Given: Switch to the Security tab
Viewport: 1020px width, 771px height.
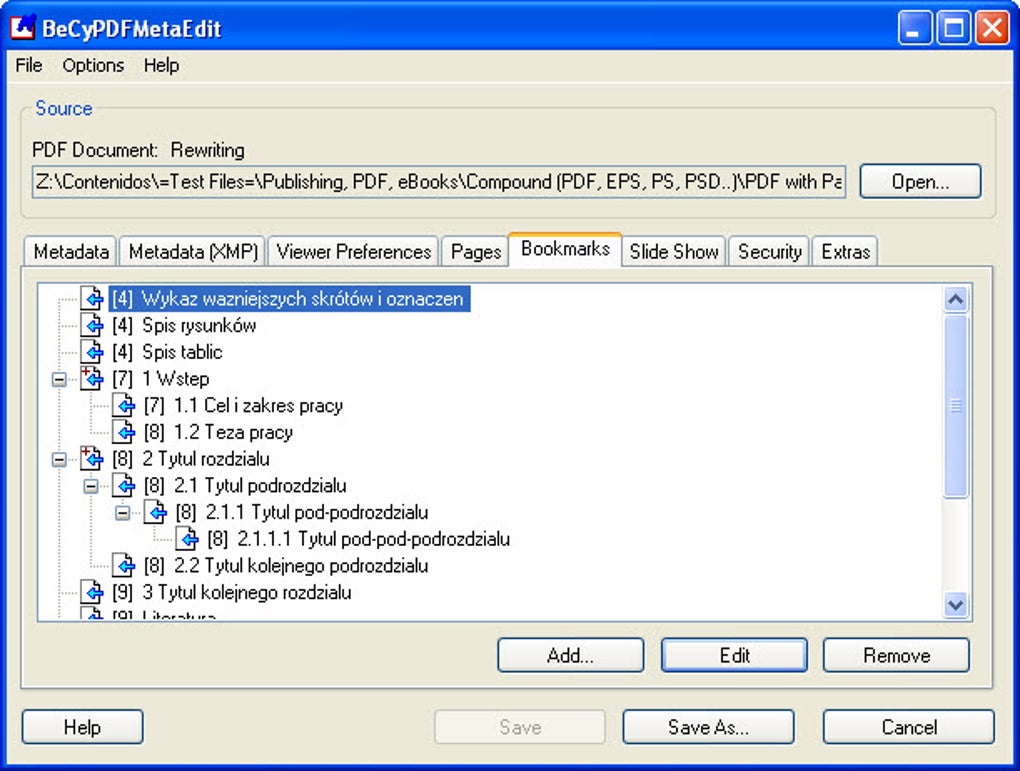Looking at the screenshot, I should tap(769, 252).
